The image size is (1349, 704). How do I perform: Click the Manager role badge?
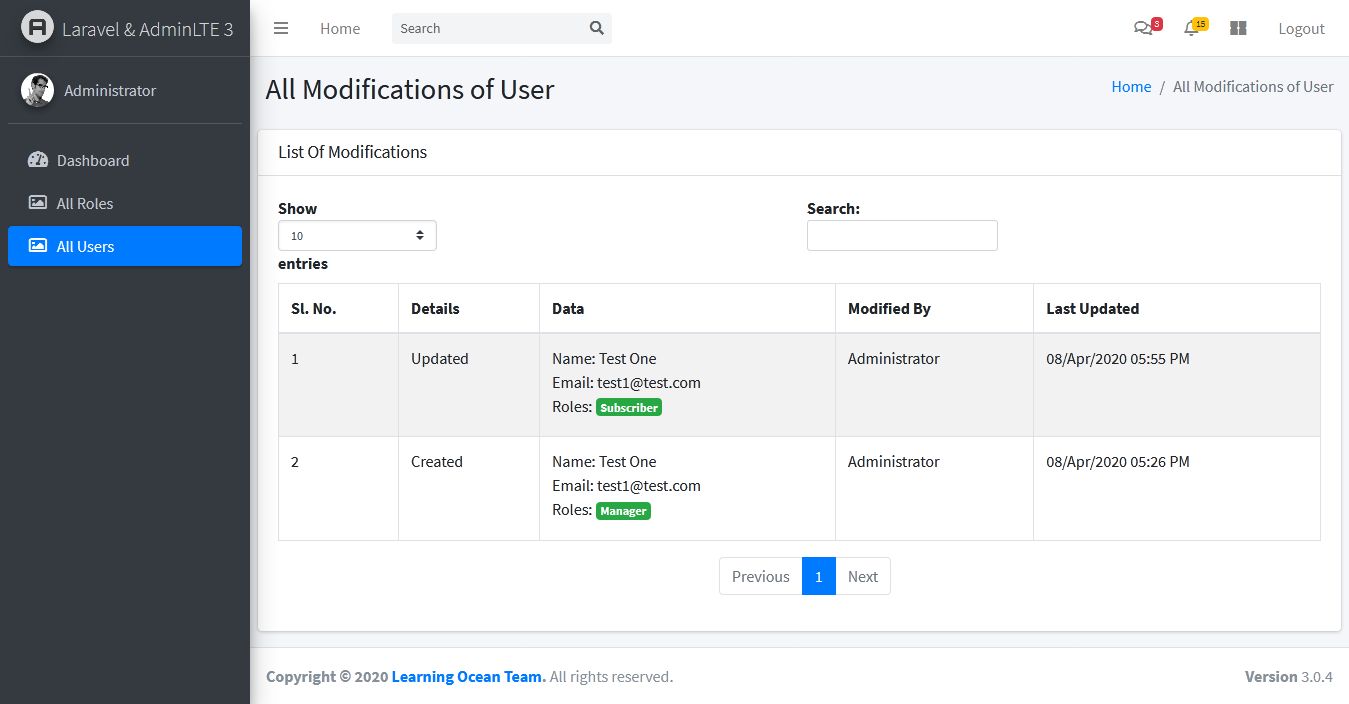pos(624,511)
